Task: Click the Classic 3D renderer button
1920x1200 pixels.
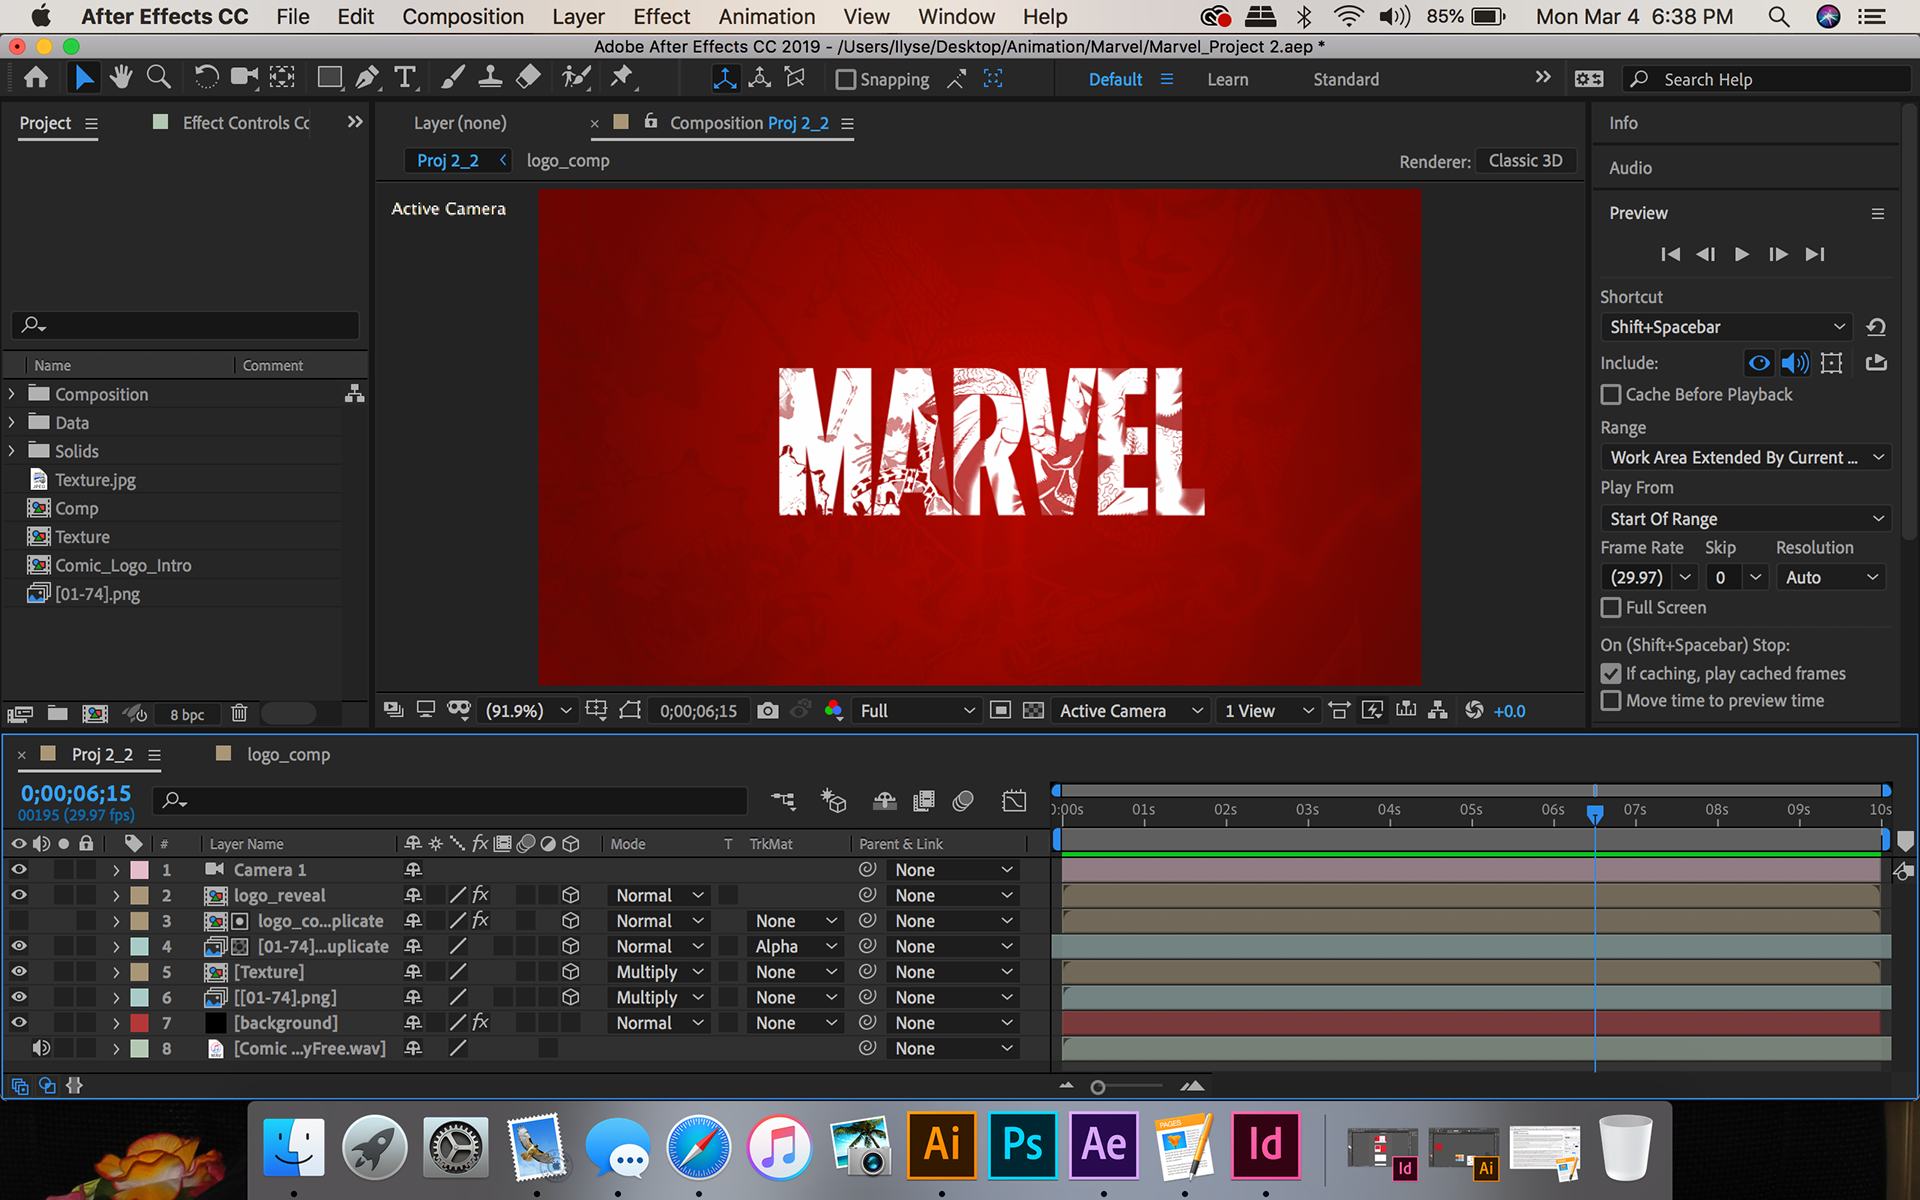Action: 1525,161
